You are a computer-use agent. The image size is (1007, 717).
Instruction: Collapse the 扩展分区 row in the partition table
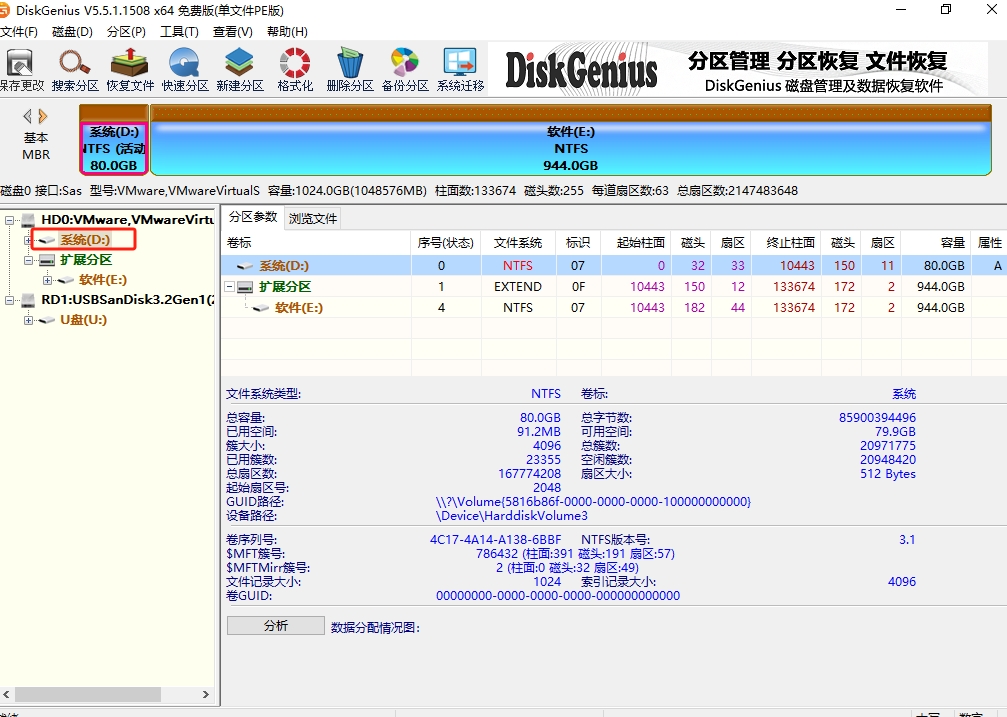tap(229, 287)
